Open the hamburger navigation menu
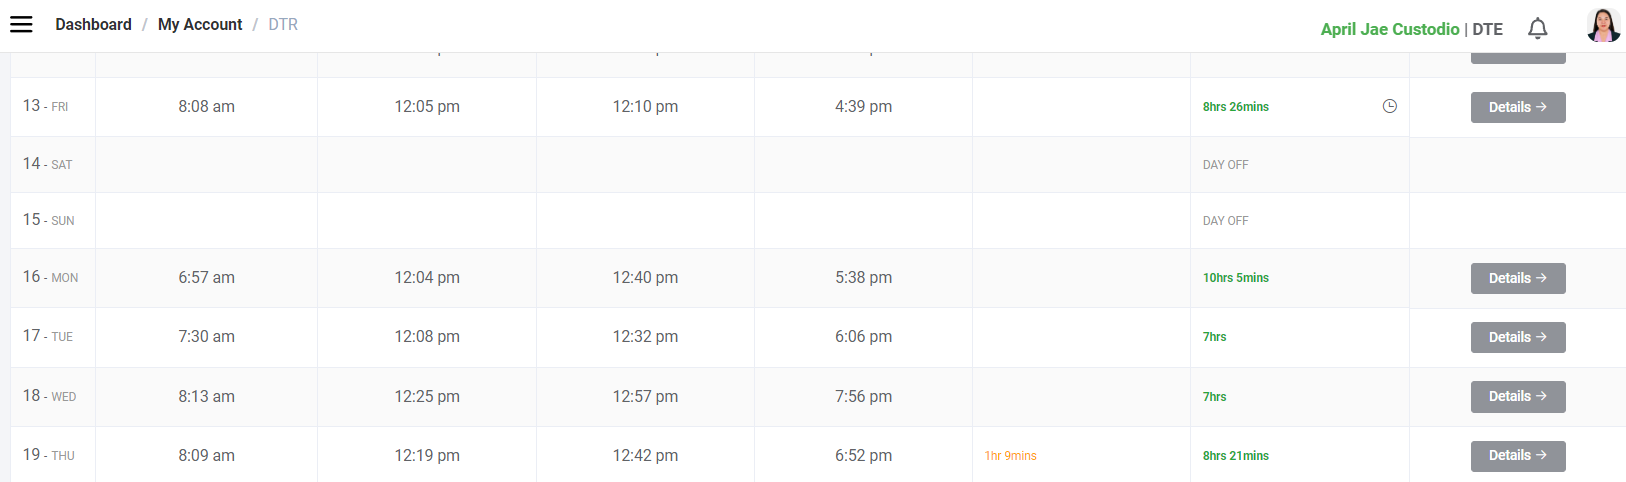The height and width of the screenshot is (482, 1626). click(x=21, y=24)
